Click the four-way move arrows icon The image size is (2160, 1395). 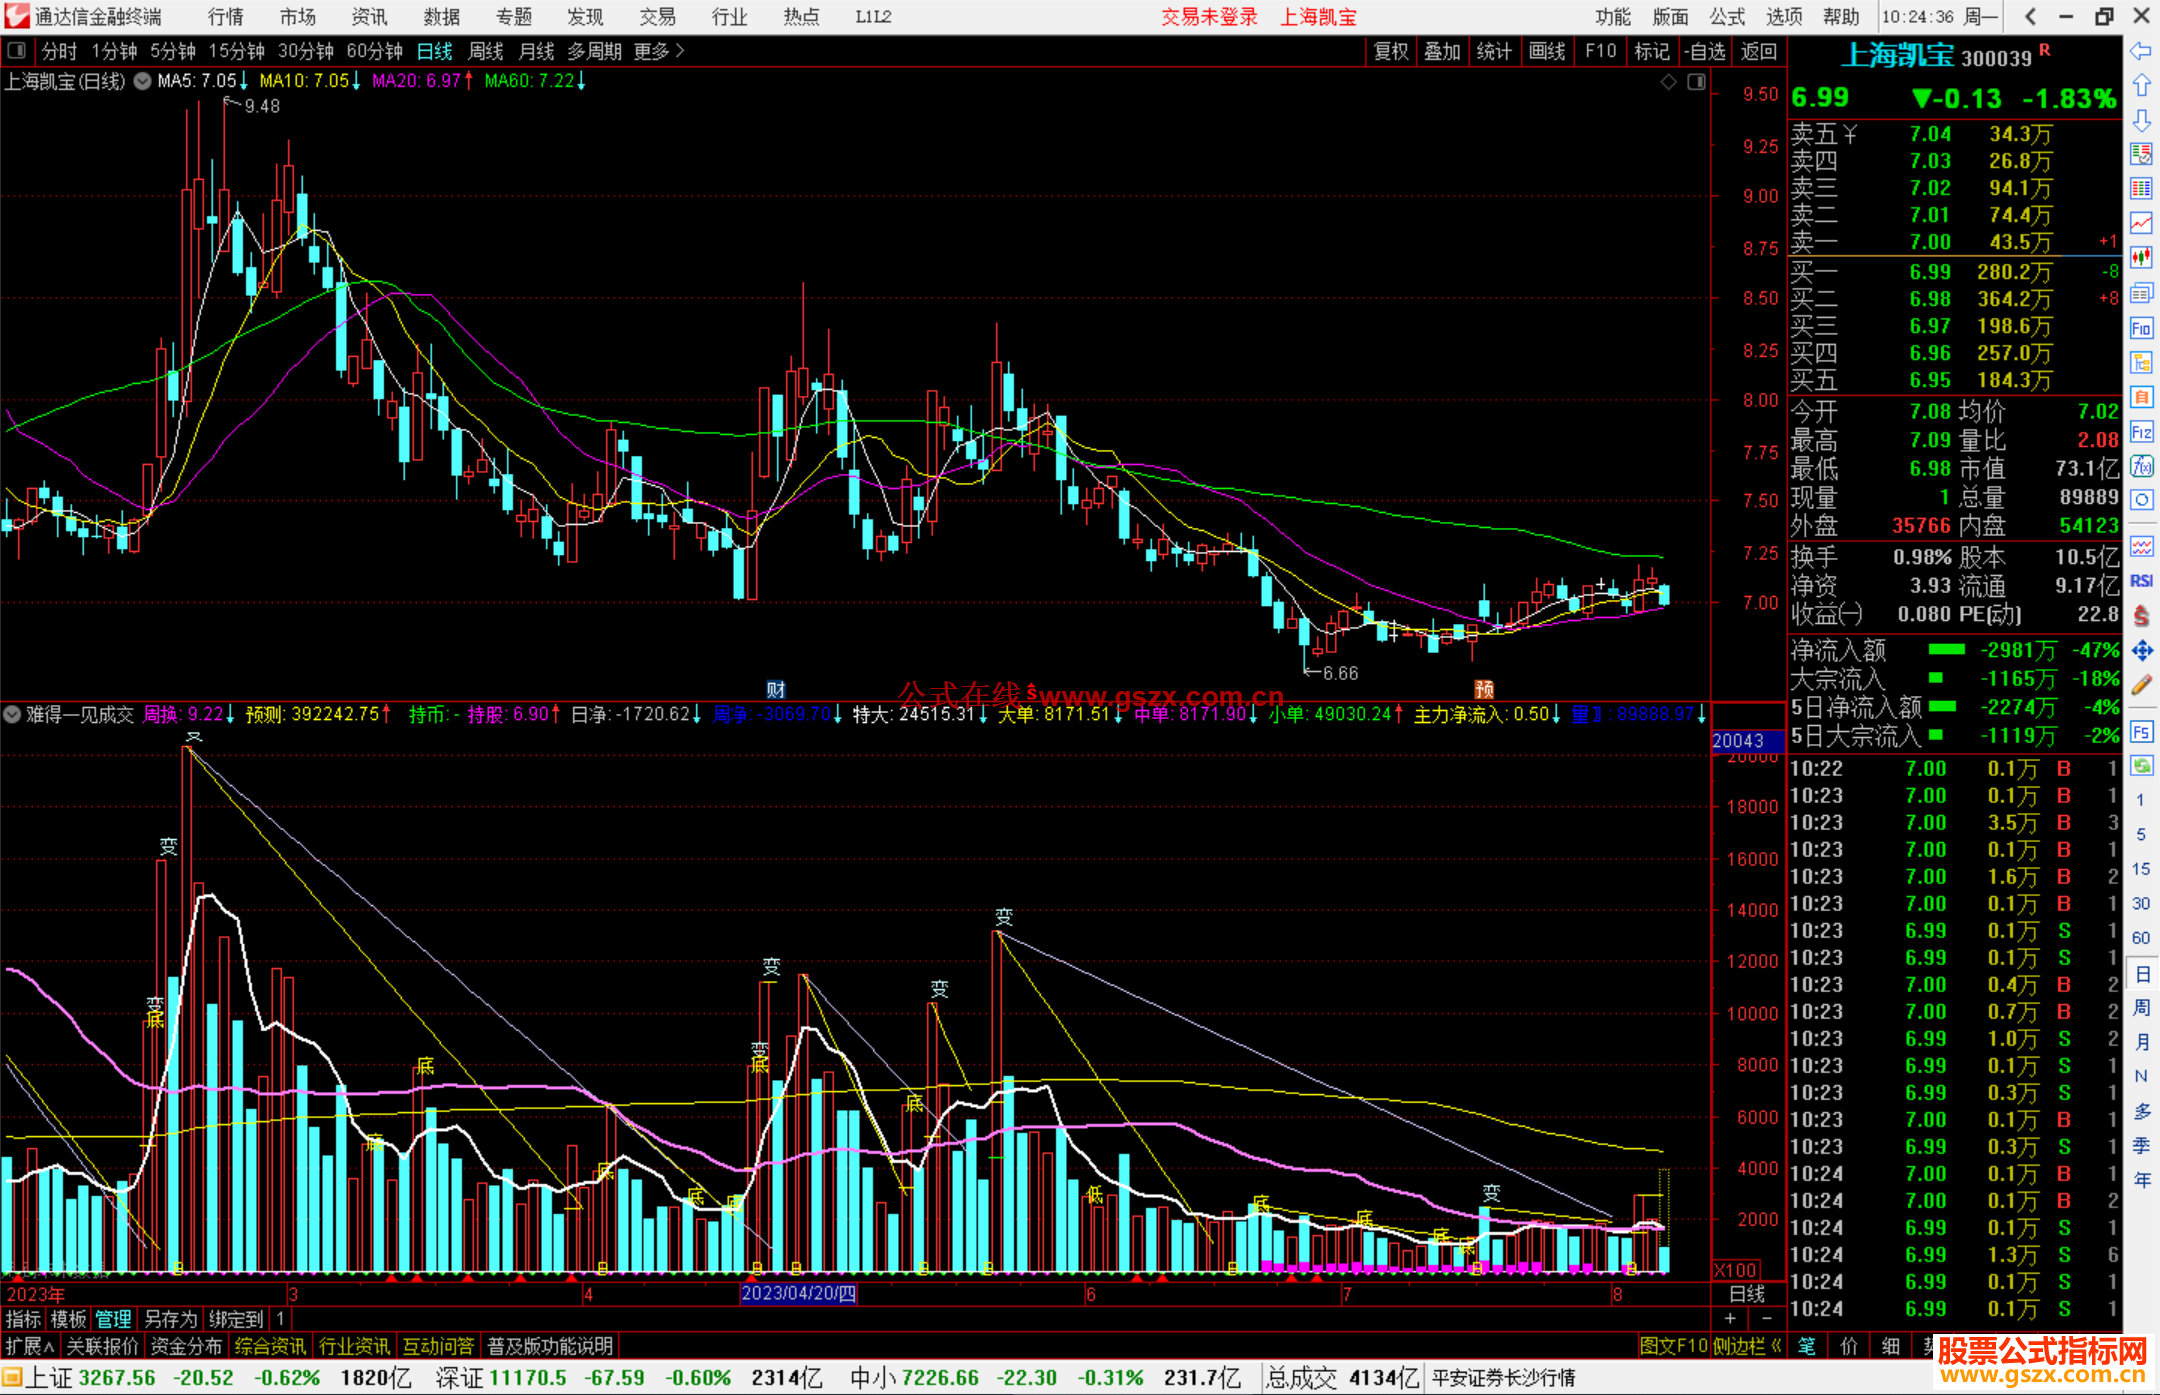click(2141, 651)
